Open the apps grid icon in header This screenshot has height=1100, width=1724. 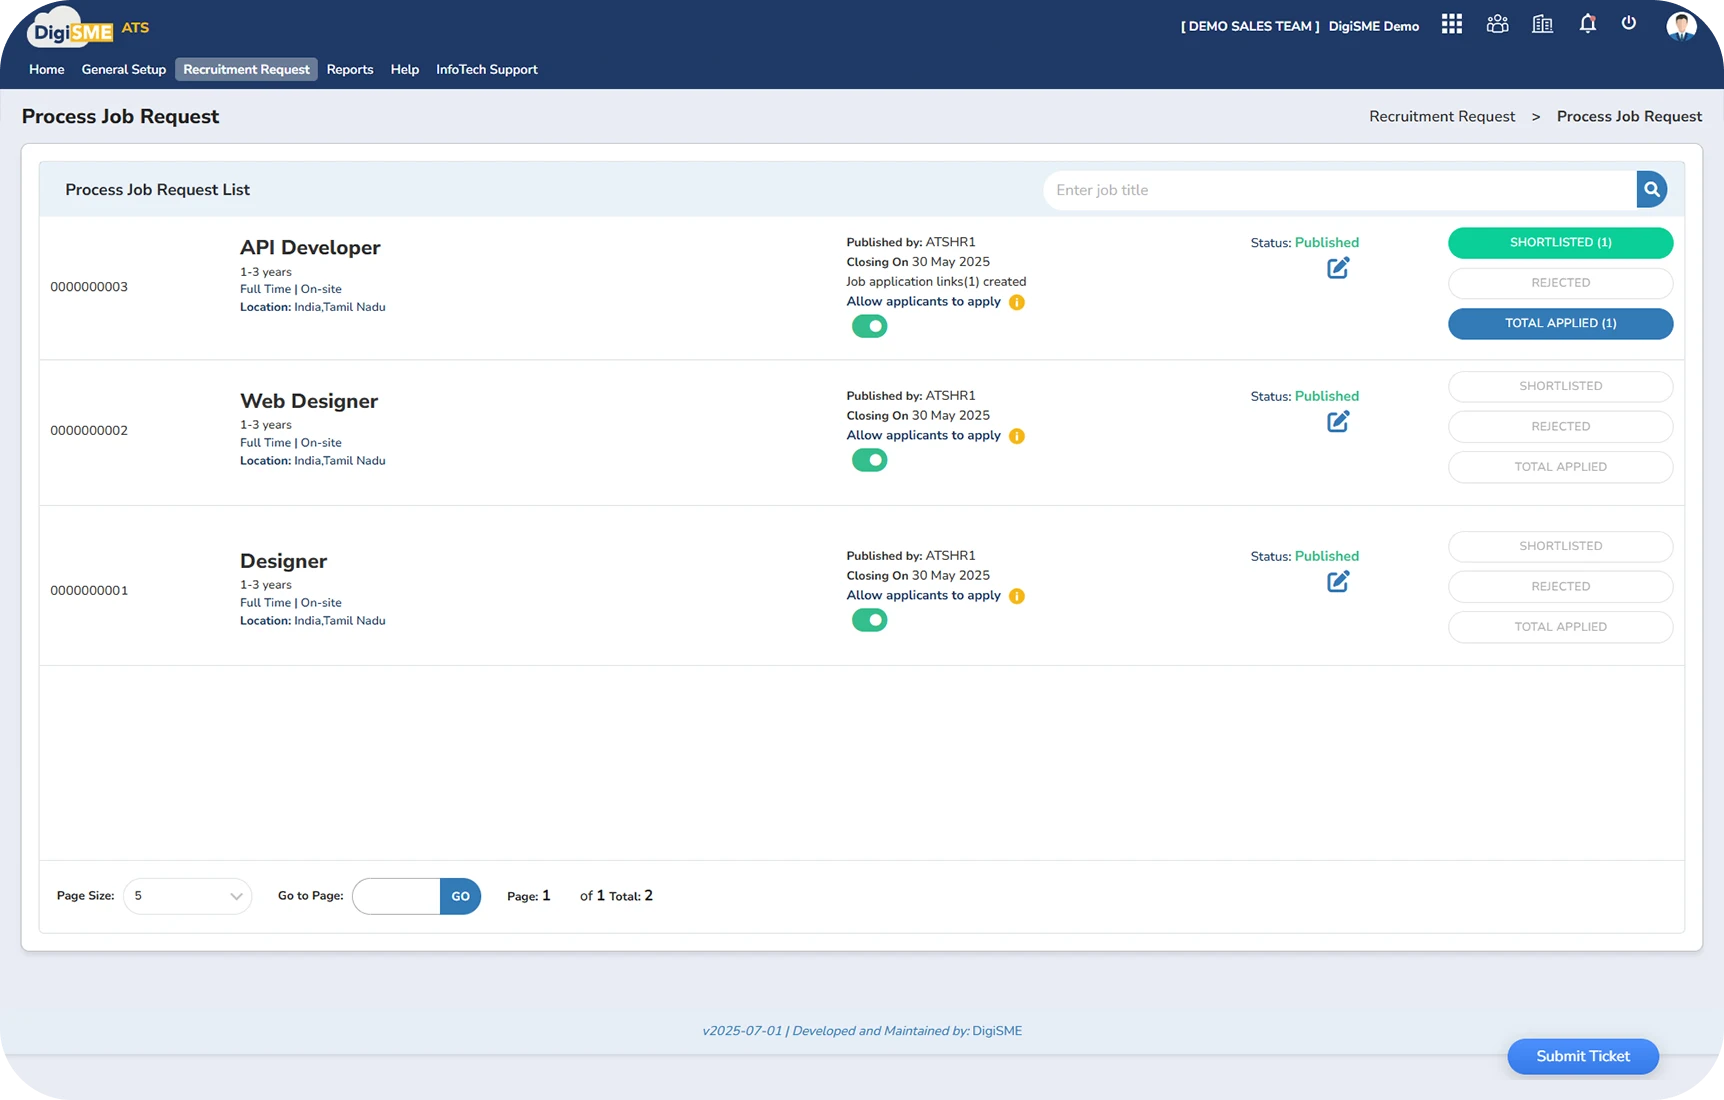pyautogui.click(x=1451, y=24)
